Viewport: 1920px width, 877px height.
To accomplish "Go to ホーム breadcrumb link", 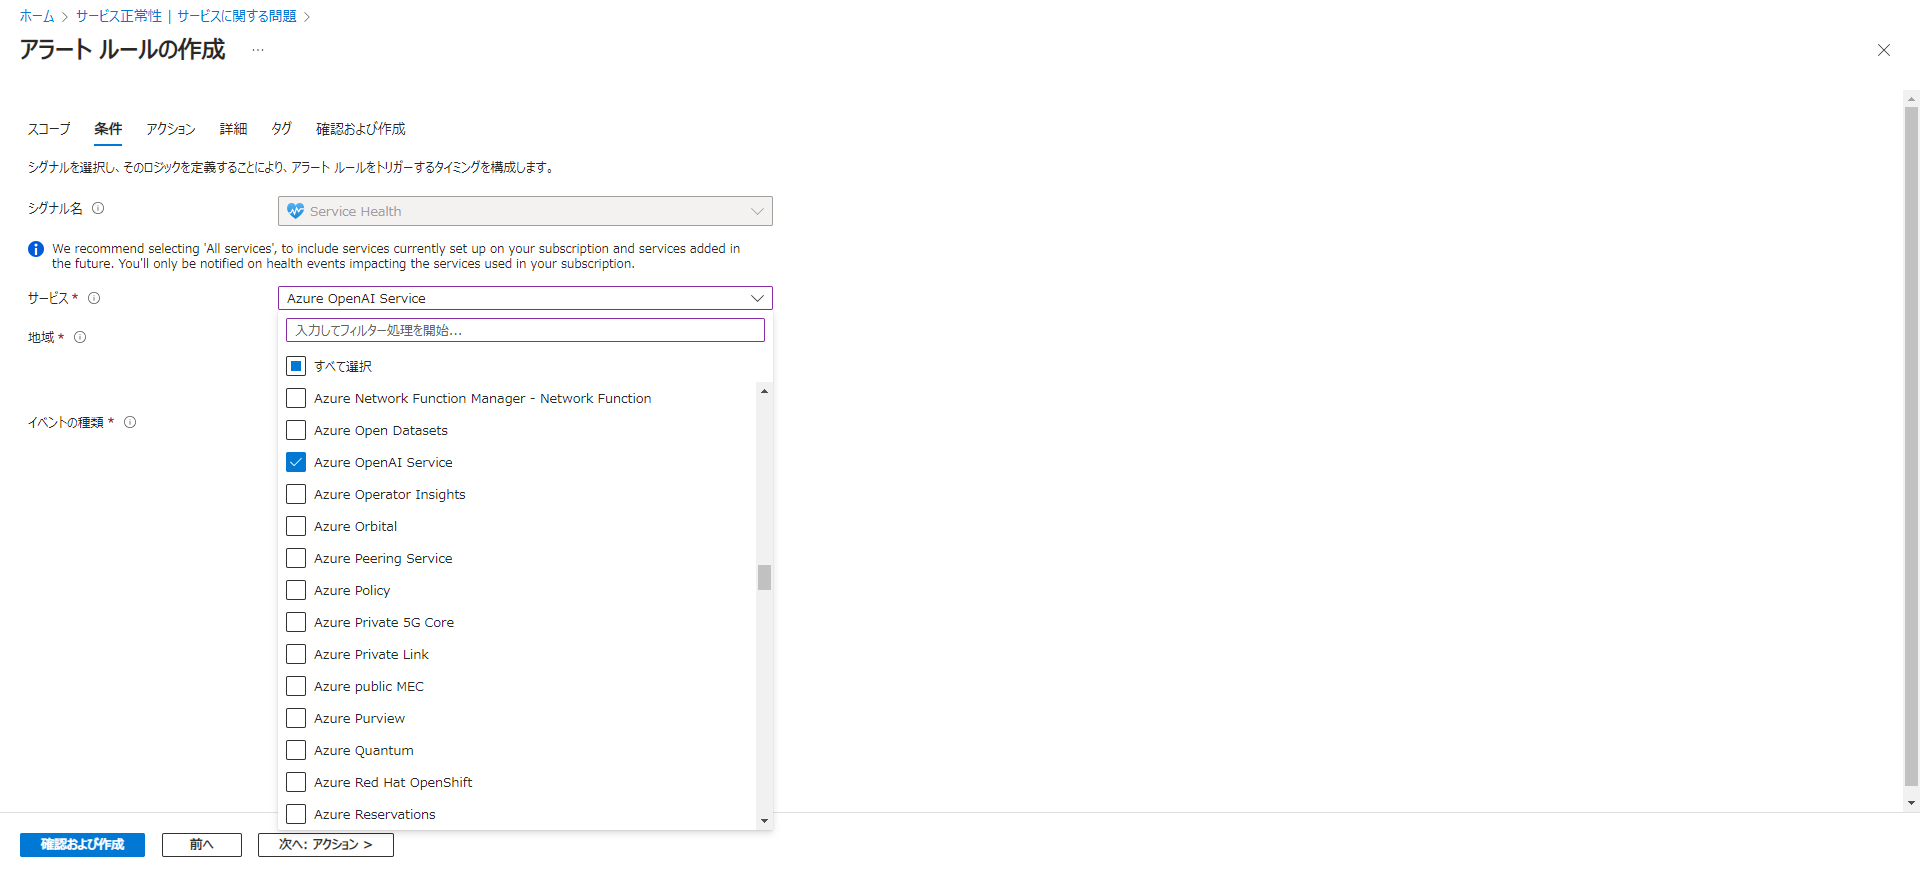I will point(37,16).
